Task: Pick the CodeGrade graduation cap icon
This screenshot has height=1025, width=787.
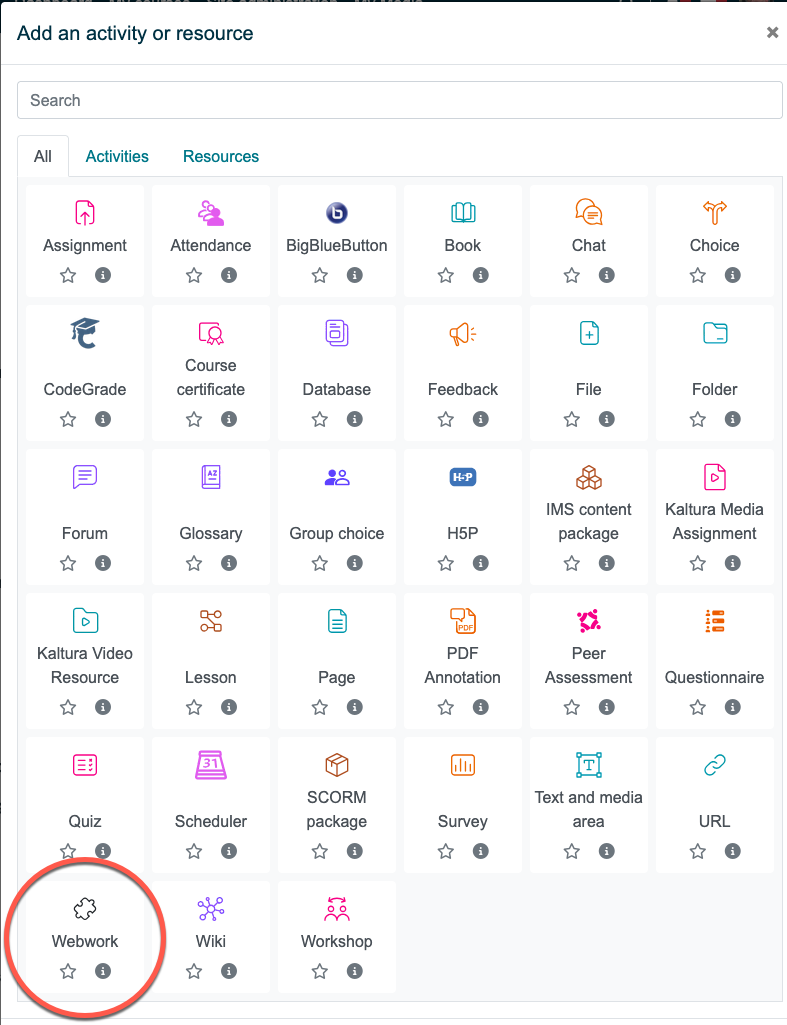Action: coord(85,333)
